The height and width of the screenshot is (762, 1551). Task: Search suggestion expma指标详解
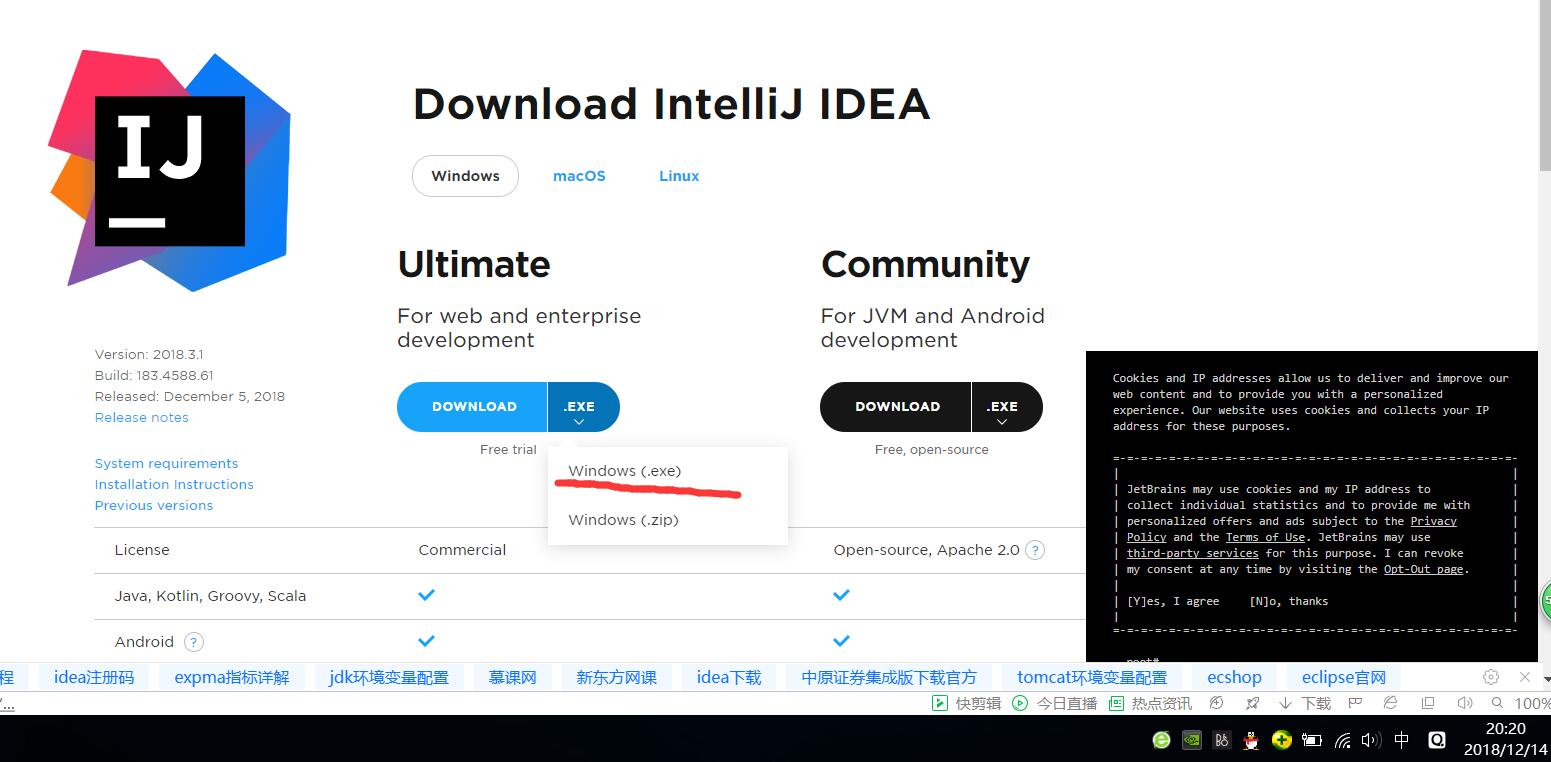point(231,677)
